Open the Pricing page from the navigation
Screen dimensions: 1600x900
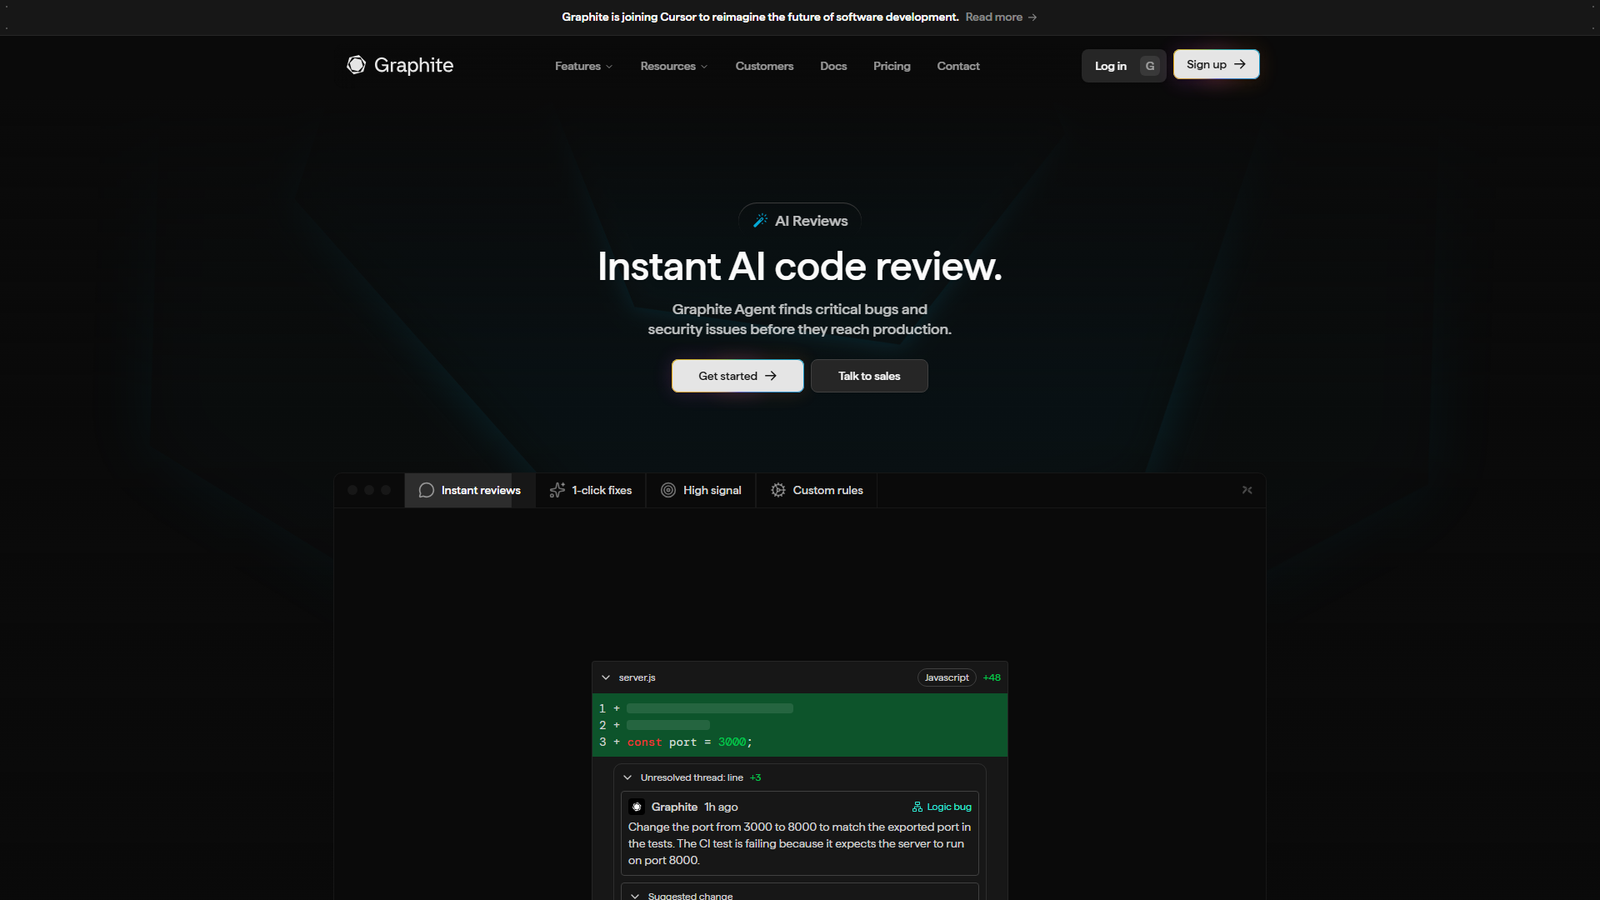[891, 66]
